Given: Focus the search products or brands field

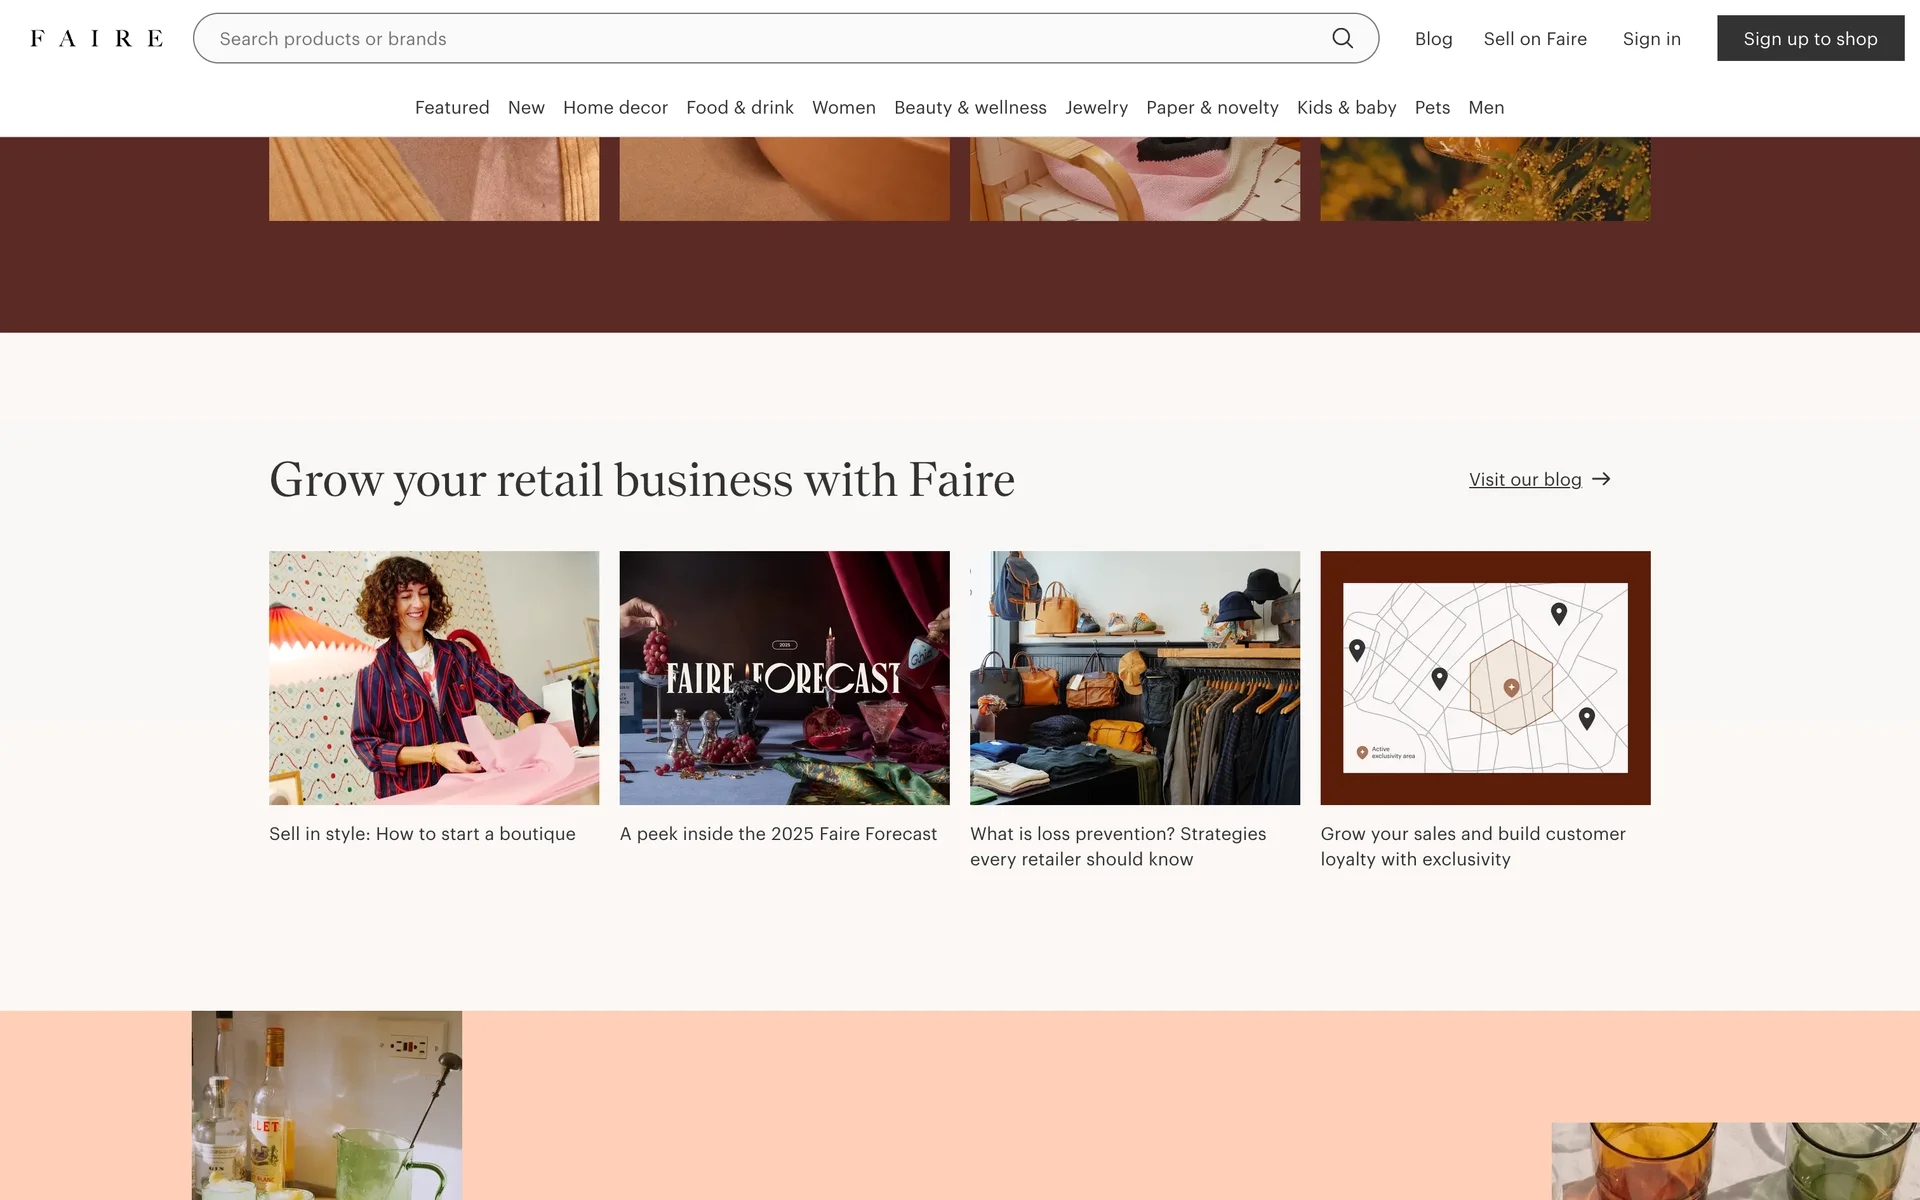Looking at the screenshot, I should 760,38.
